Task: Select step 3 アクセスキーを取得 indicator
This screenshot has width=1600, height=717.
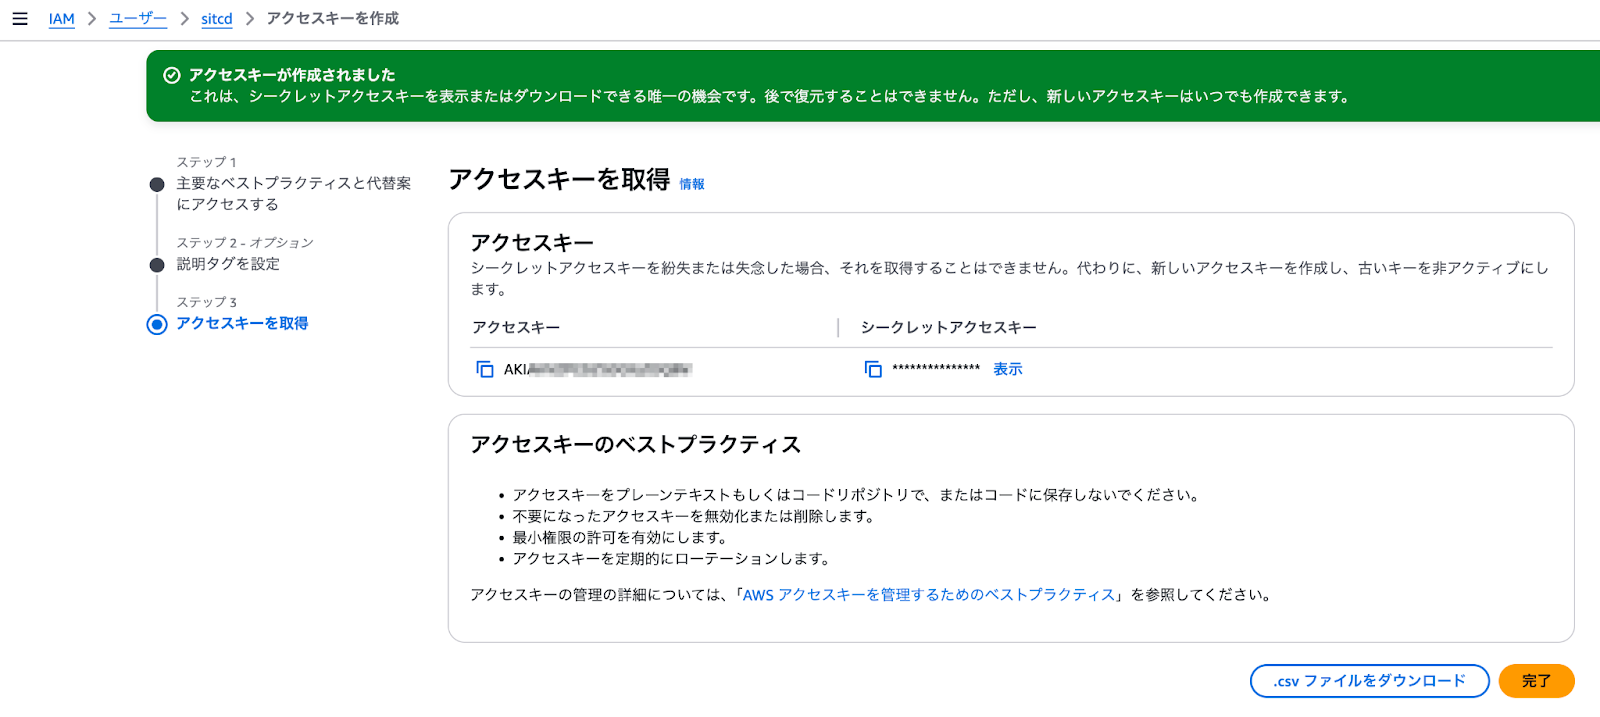Action: pyautogui.click(x=157, y=324)
